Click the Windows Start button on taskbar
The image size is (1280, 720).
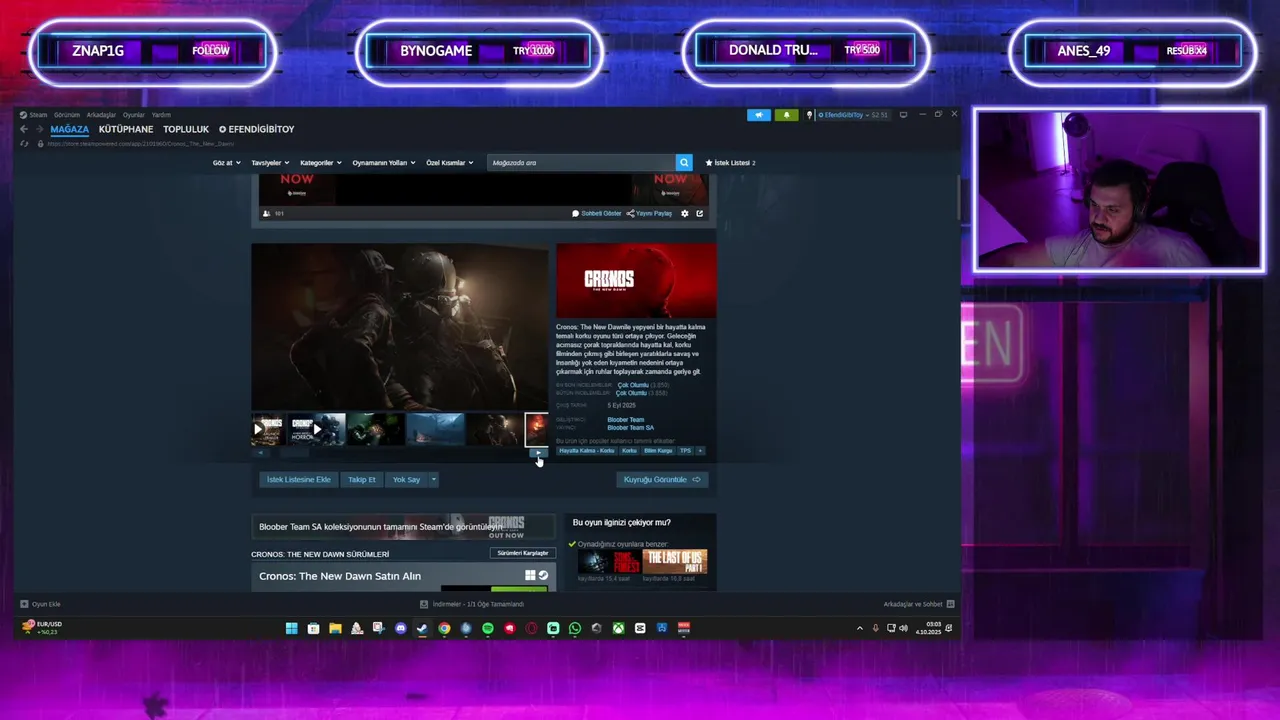pos(291,628)
